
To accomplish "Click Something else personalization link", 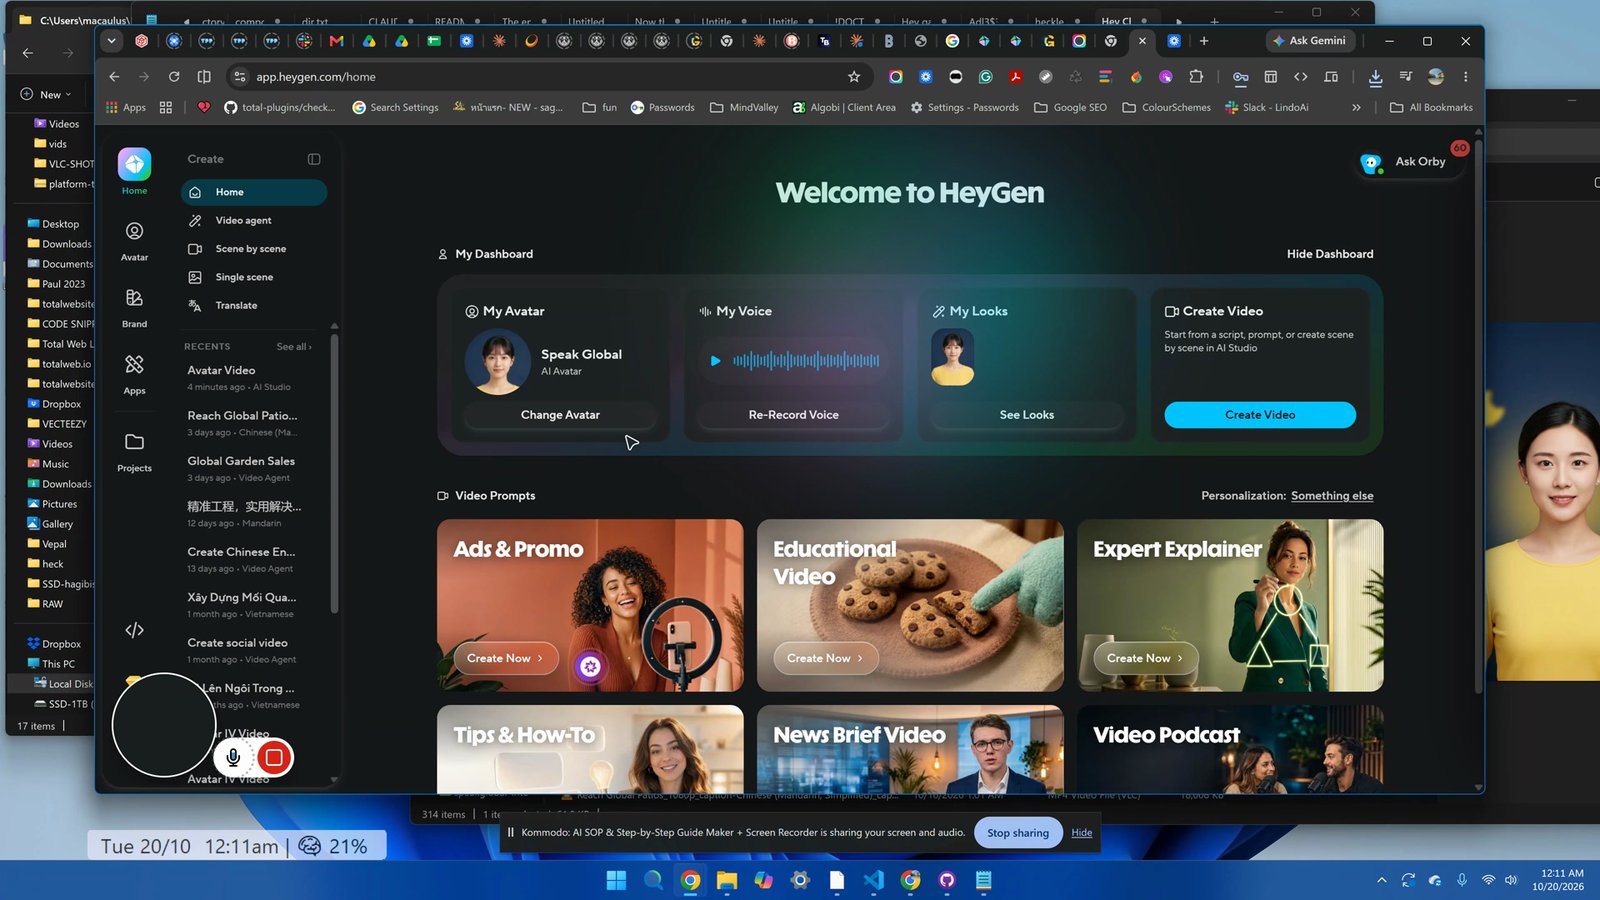I will 1332,496.
